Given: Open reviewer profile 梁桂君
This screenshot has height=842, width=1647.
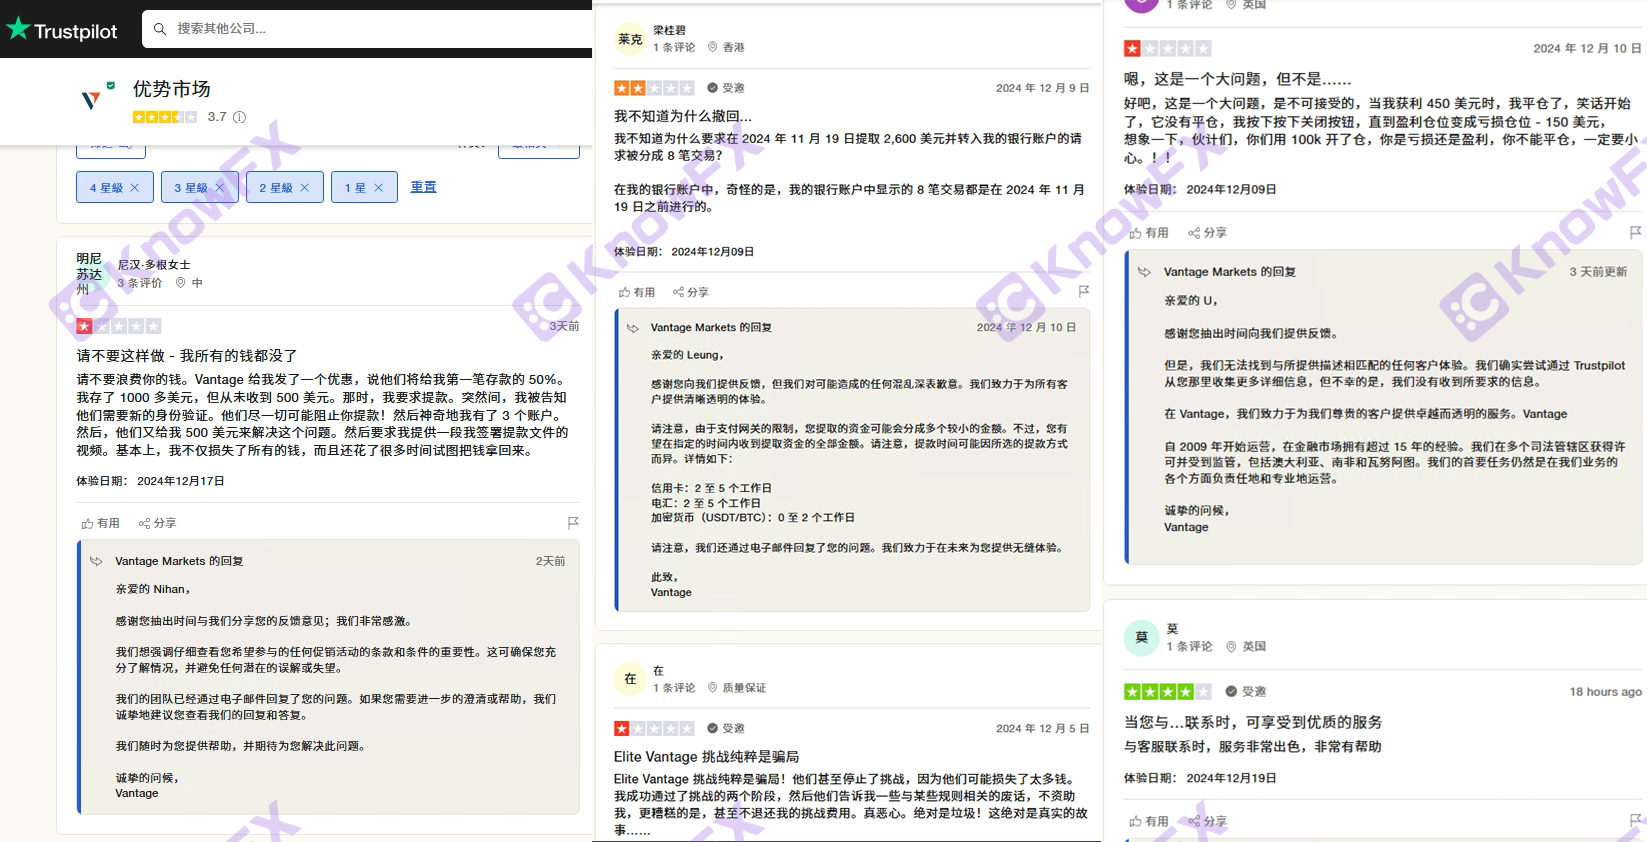Looking at the screenshot, I should 670,30.
